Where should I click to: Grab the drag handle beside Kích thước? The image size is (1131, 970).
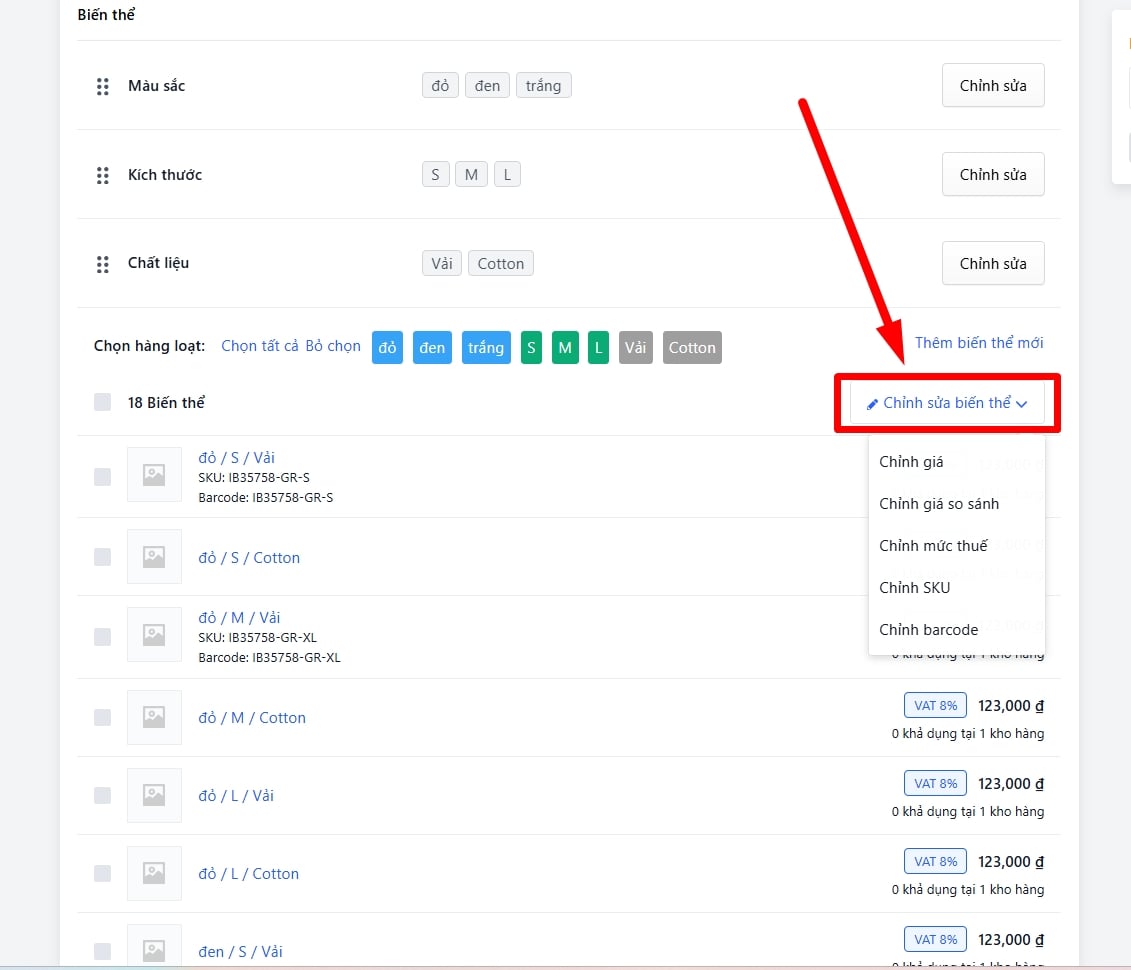102,176
